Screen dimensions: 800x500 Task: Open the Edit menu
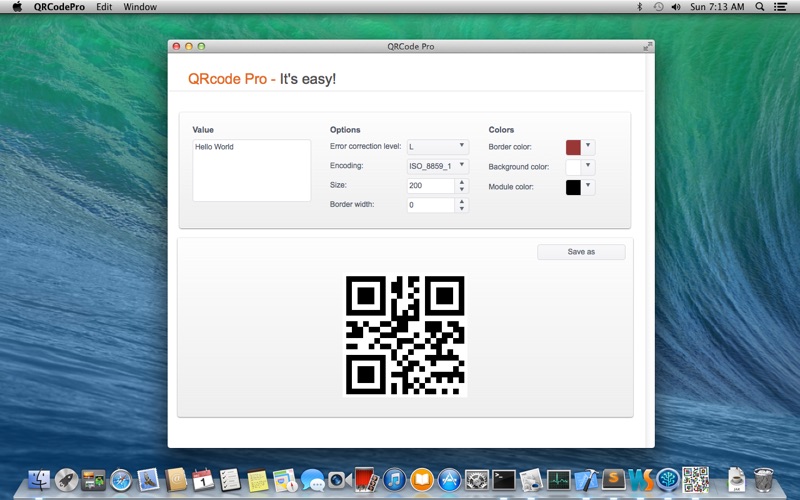point(104,7)
